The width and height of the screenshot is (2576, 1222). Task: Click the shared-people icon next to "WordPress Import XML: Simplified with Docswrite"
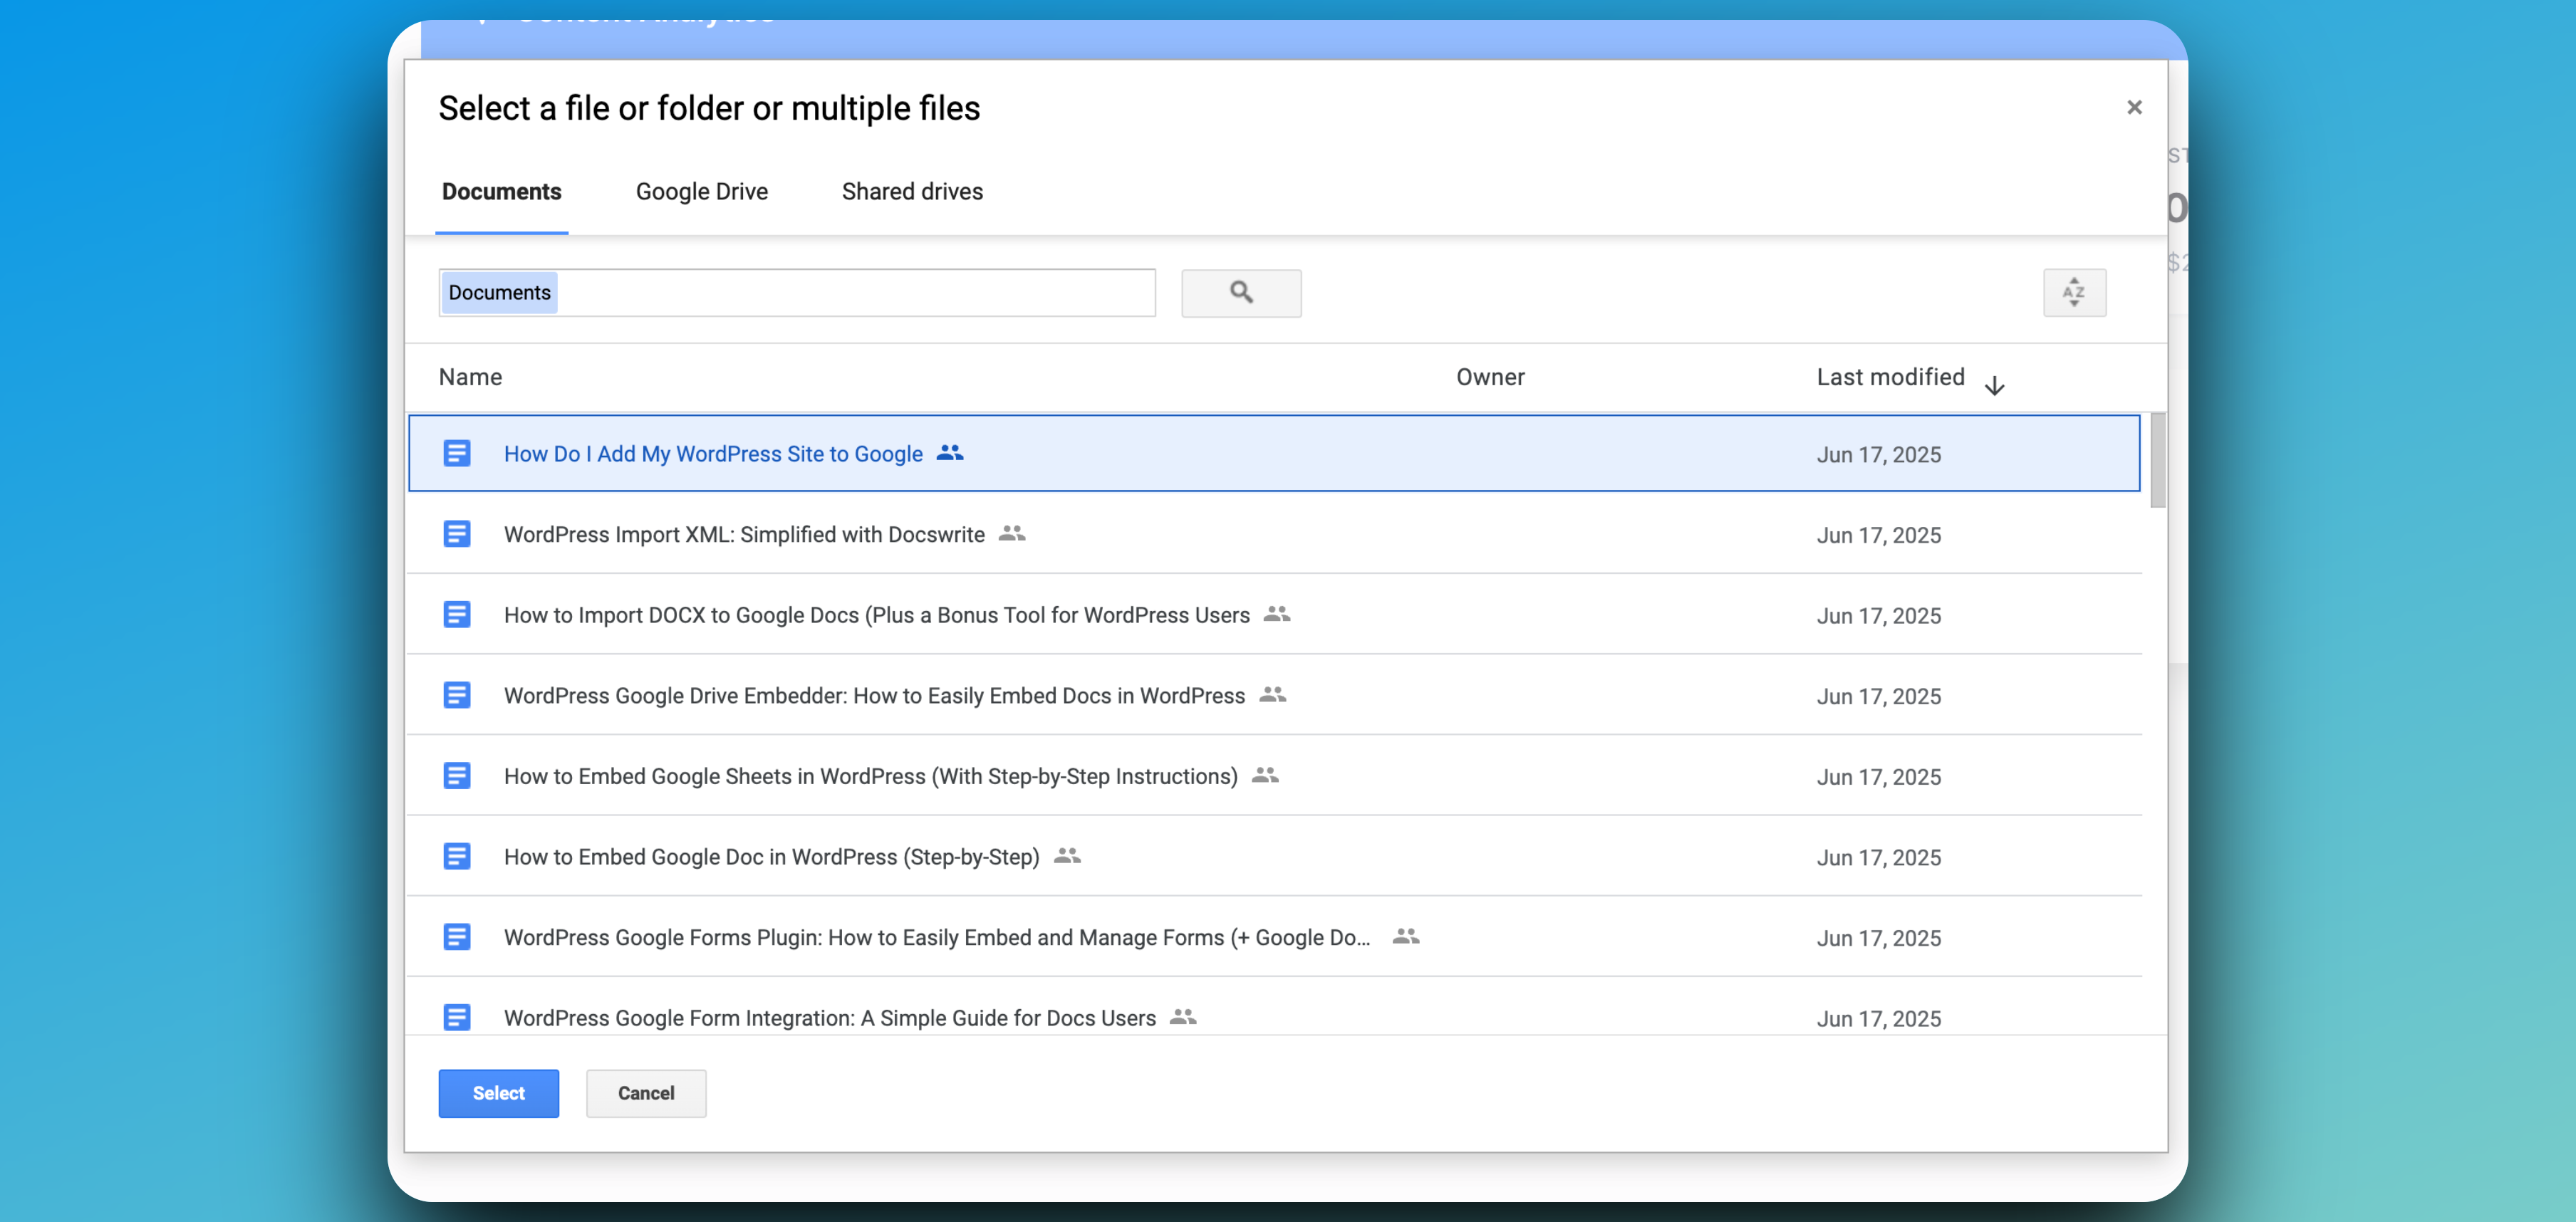(1011, 534)
